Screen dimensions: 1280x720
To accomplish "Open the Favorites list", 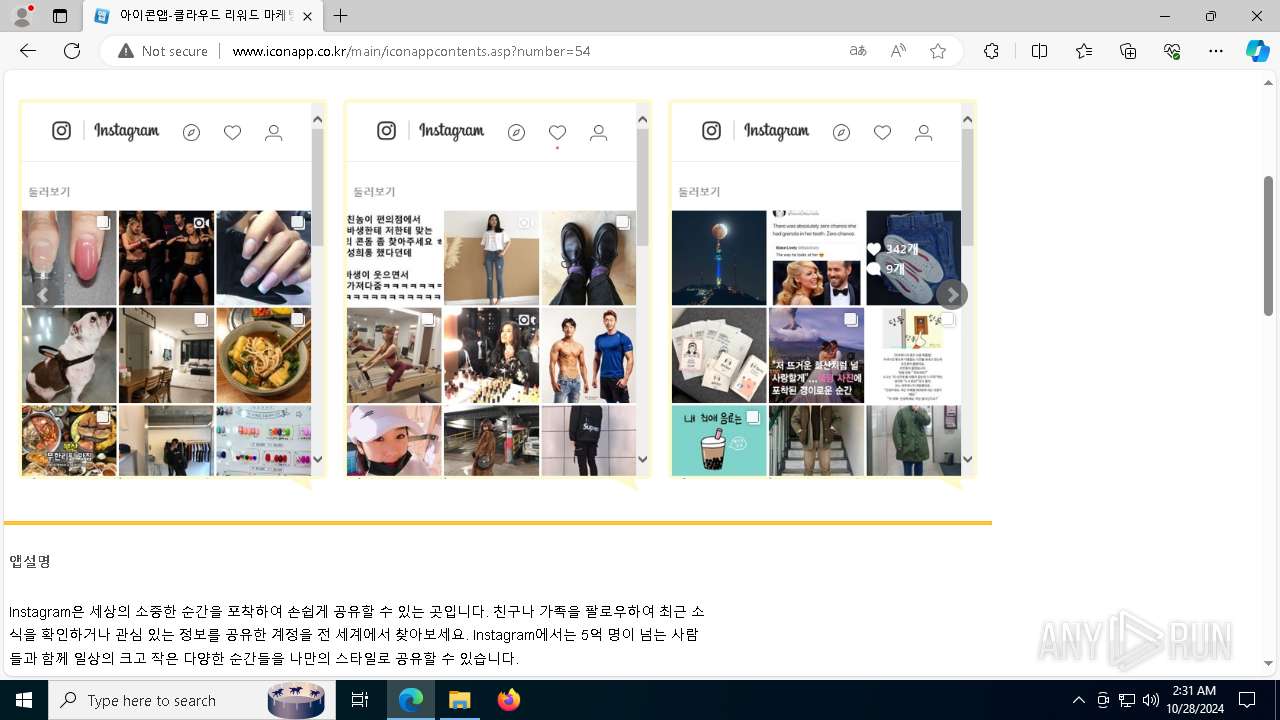I will click(x=1084, y=51).
